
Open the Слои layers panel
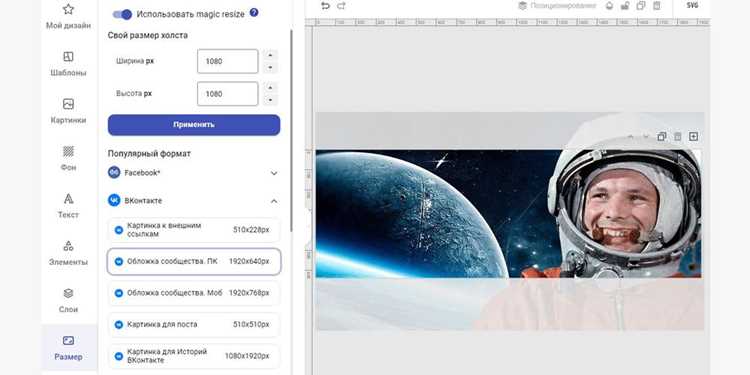[68, 301]
